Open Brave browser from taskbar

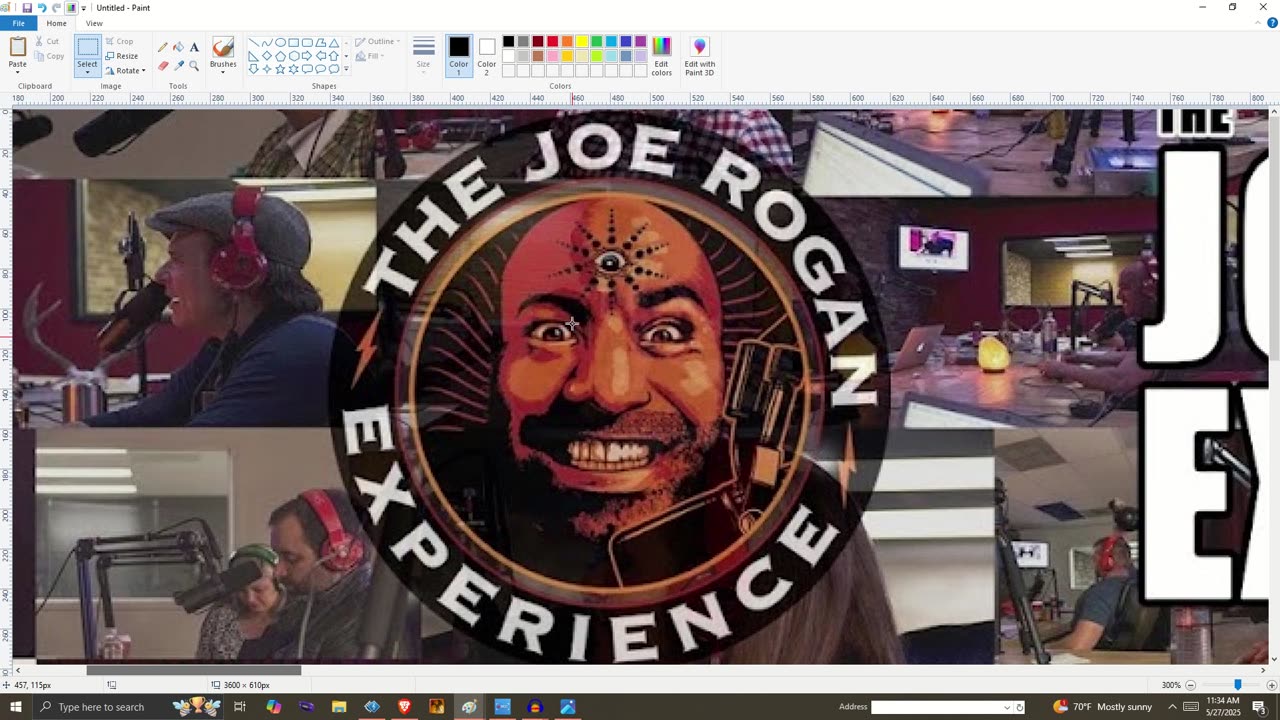pos(404,707)
